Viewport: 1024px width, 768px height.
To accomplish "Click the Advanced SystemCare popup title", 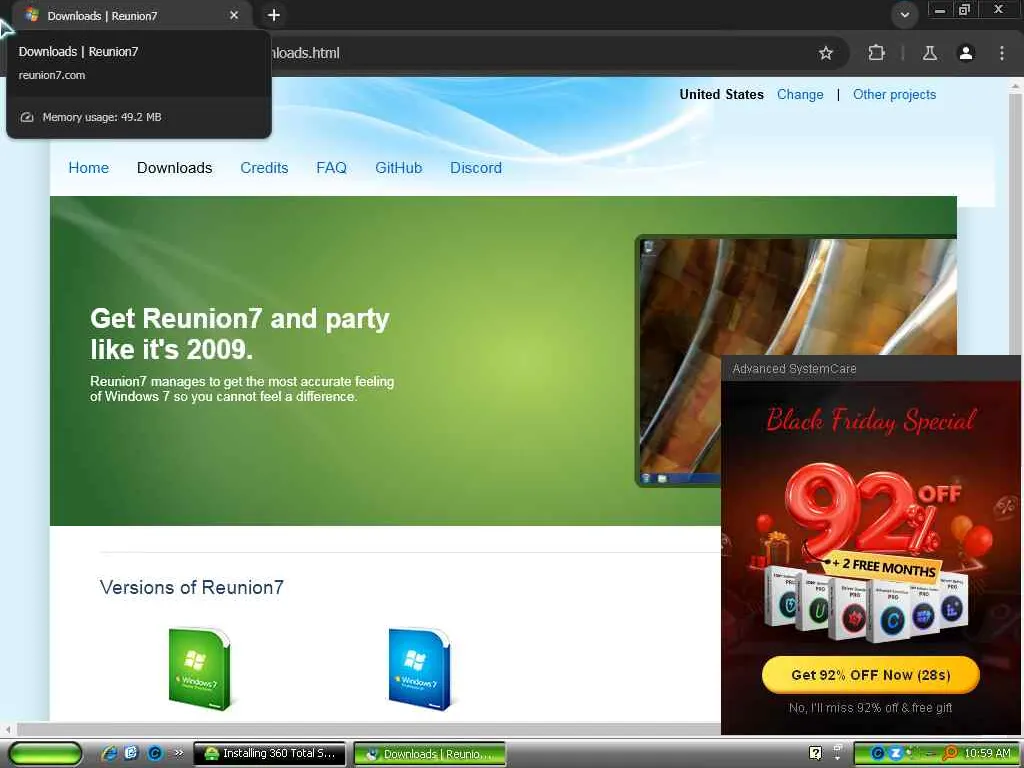I will tap(794, 369).
